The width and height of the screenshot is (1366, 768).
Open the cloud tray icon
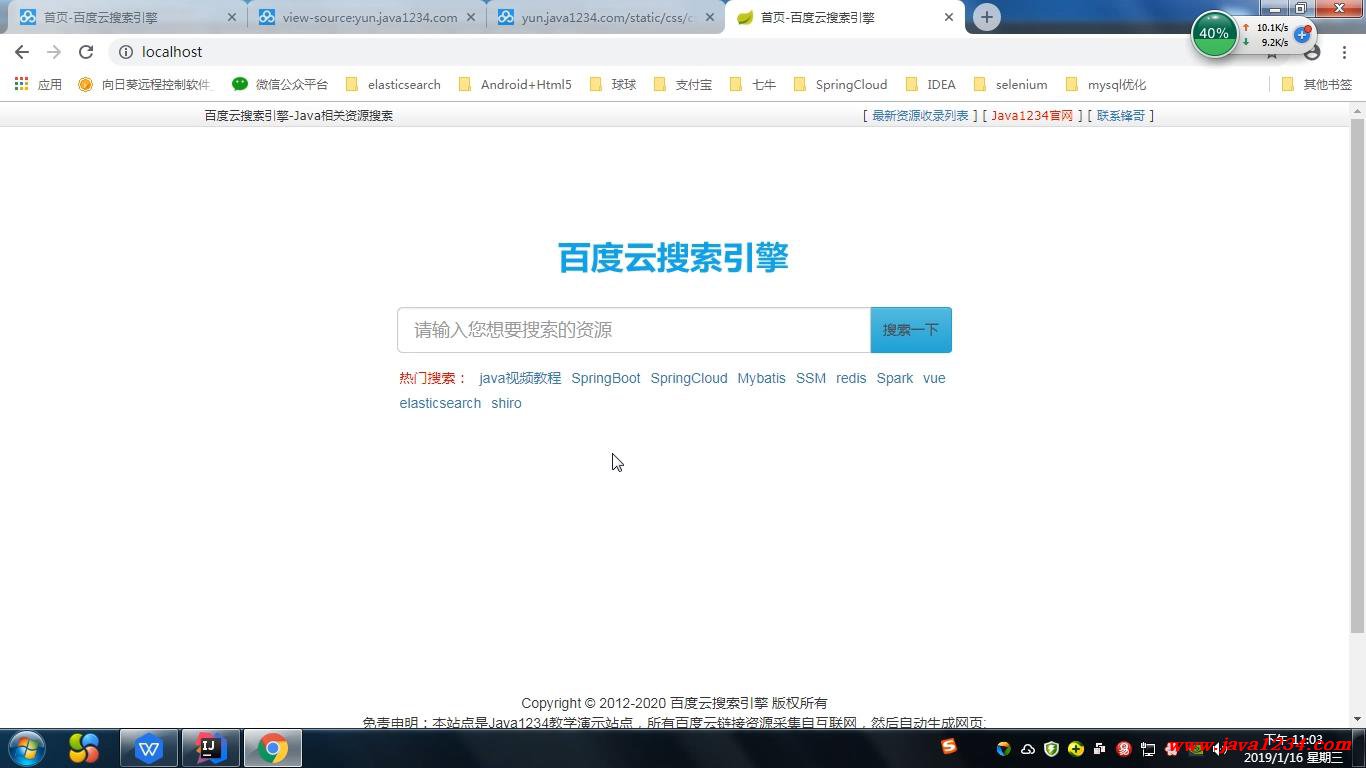(1027, 749)
